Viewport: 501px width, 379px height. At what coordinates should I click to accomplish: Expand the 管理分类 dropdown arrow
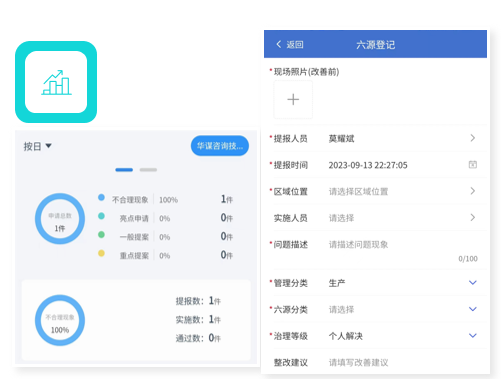pos(473,283)
